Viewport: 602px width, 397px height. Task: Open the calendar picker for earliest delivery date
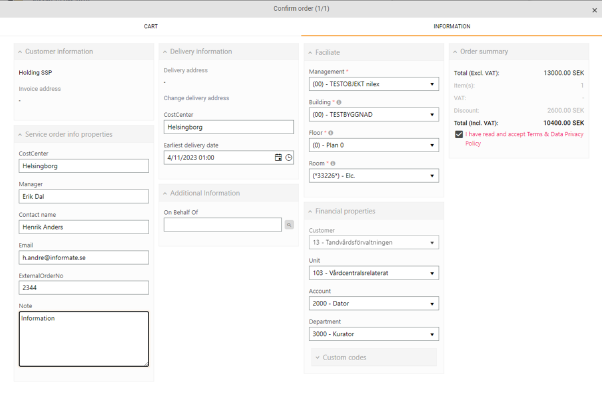coord(278,157)
